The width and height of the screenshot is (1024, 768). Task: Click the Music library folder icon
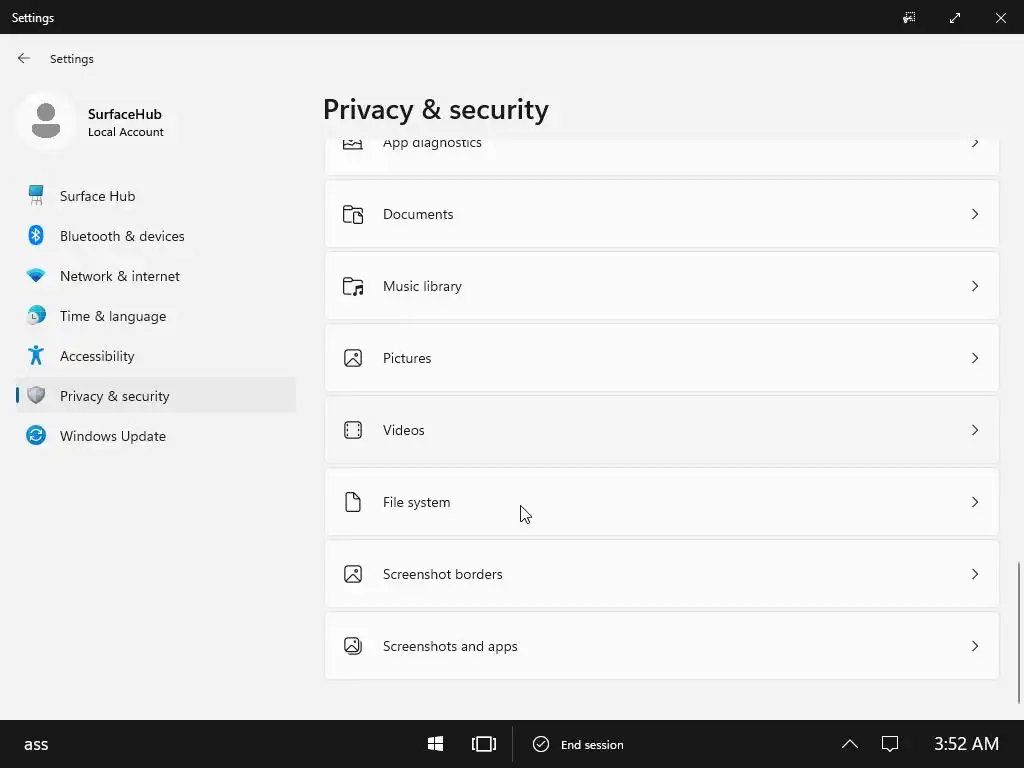point(353,286)
